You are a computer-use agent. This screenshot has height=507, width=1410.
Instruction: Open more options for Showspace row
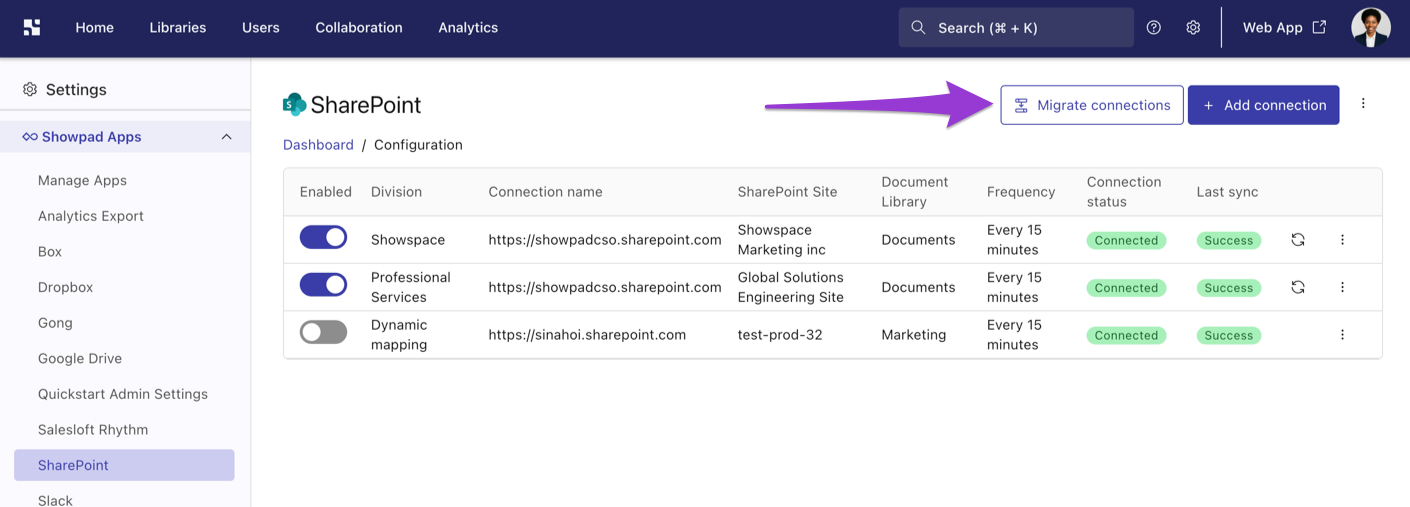click(1343, 240)
